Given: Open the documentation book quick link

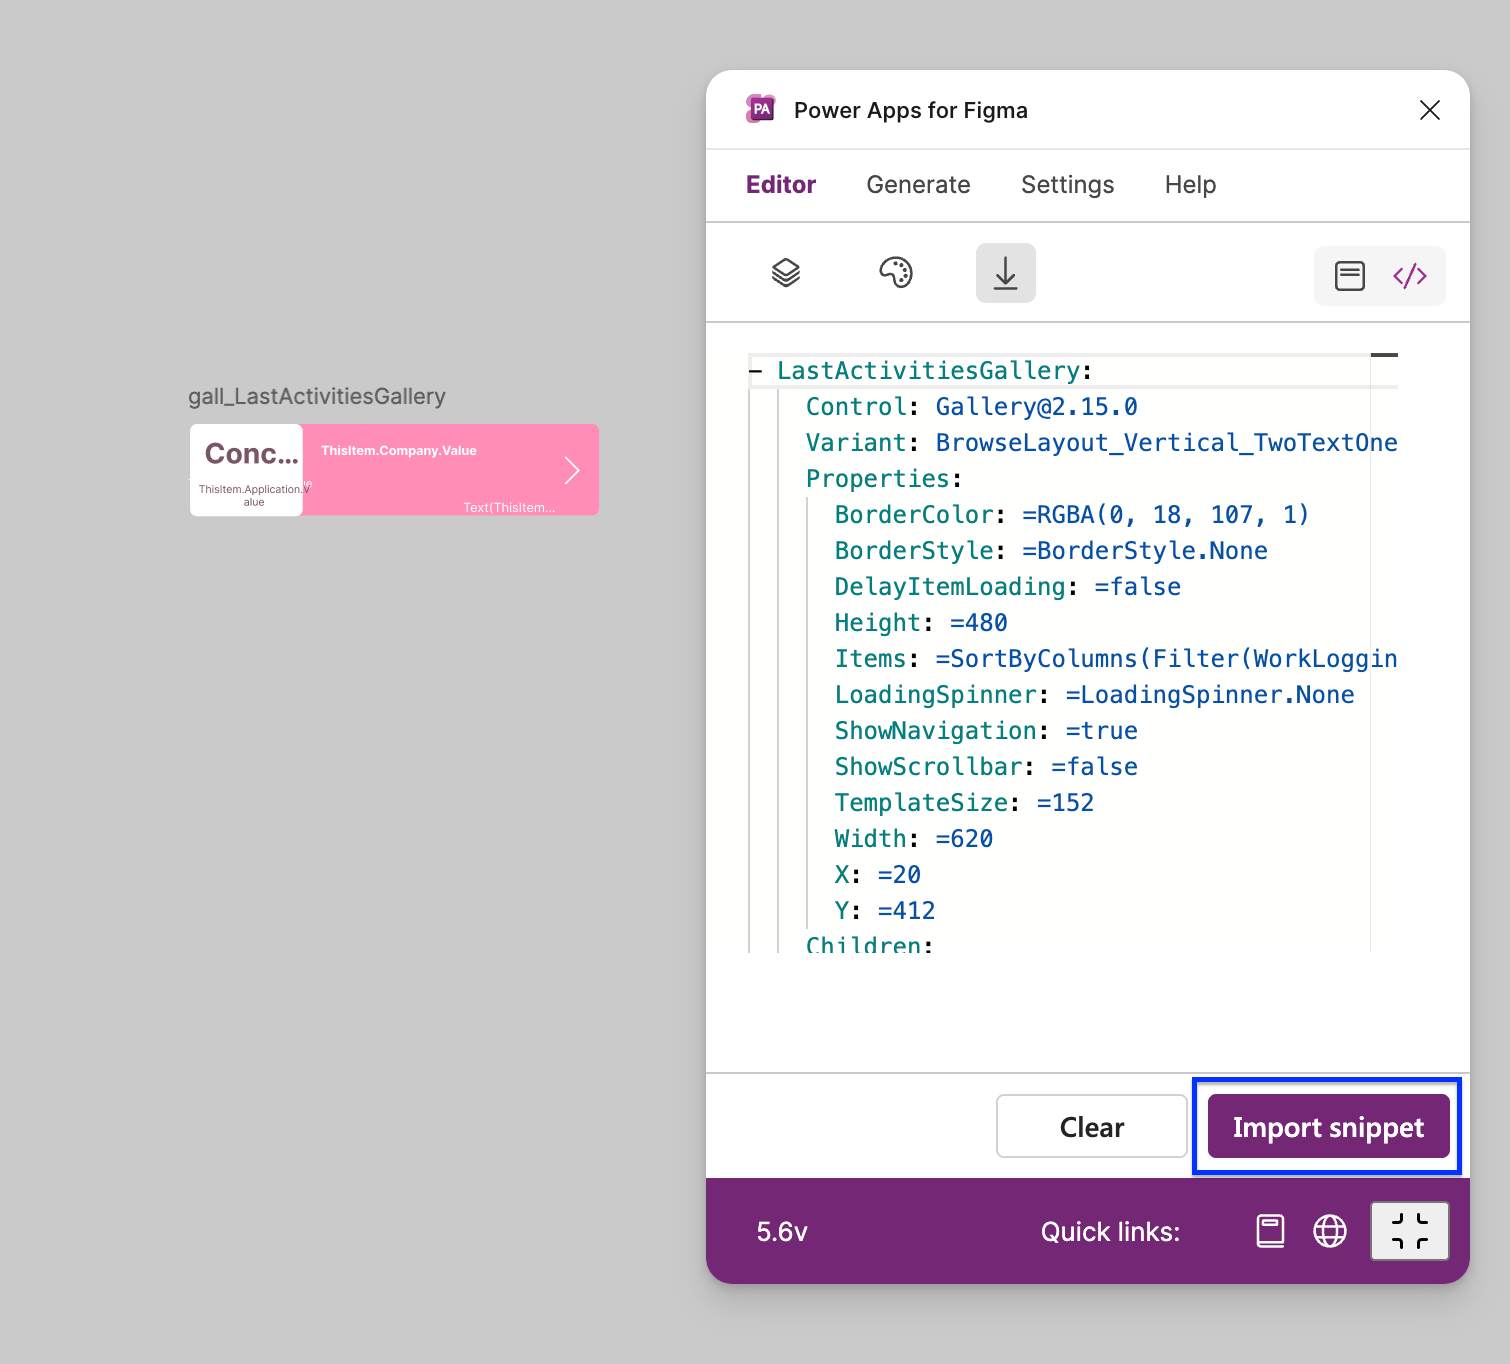Looking at the screenshot, I should point(1270,1231).
